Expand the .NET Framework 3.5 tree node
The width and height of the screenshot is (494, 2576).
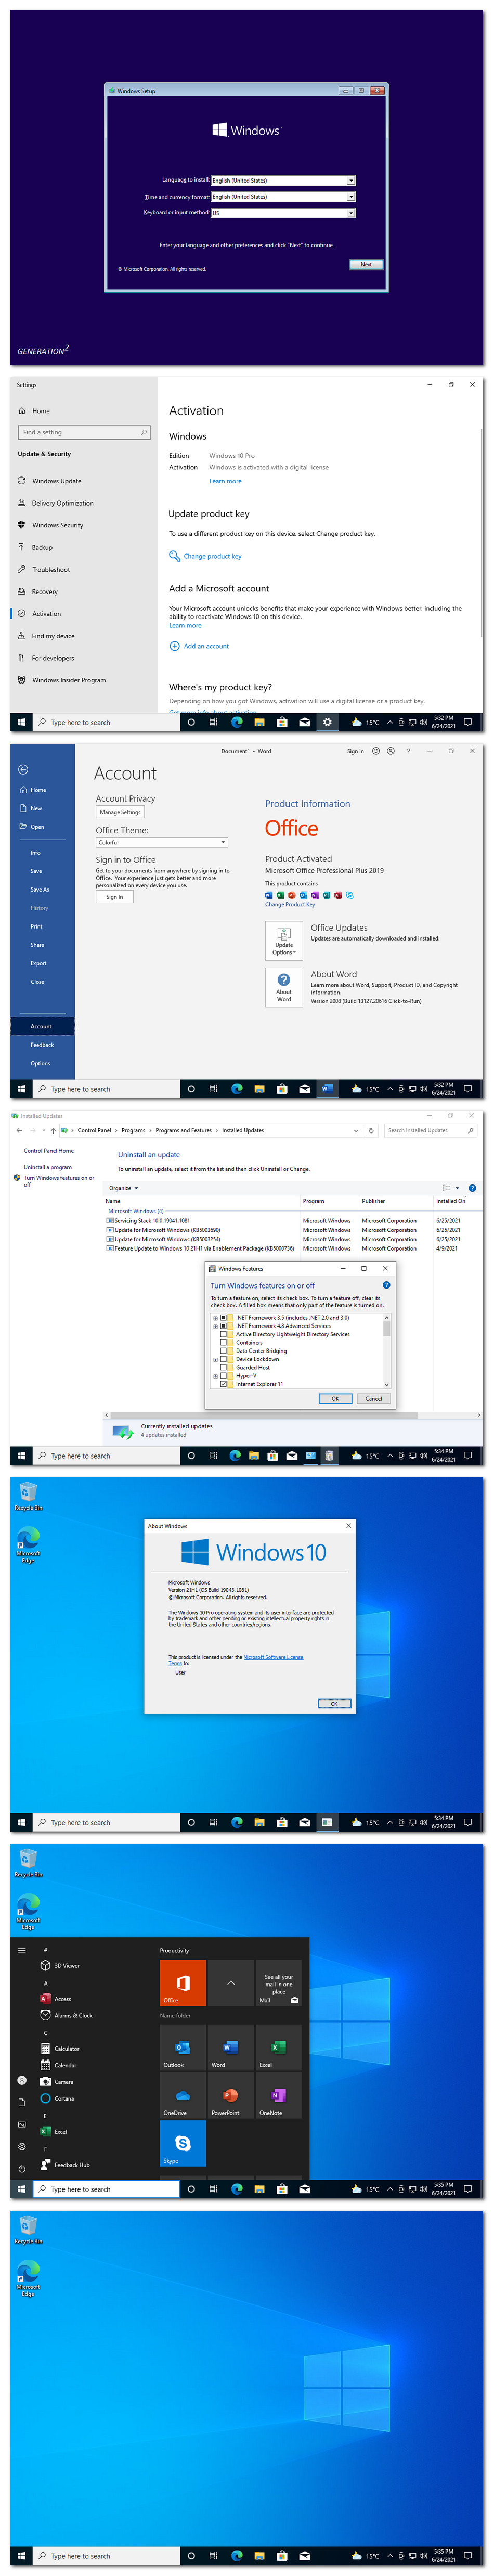click(x=215, y=1317)
